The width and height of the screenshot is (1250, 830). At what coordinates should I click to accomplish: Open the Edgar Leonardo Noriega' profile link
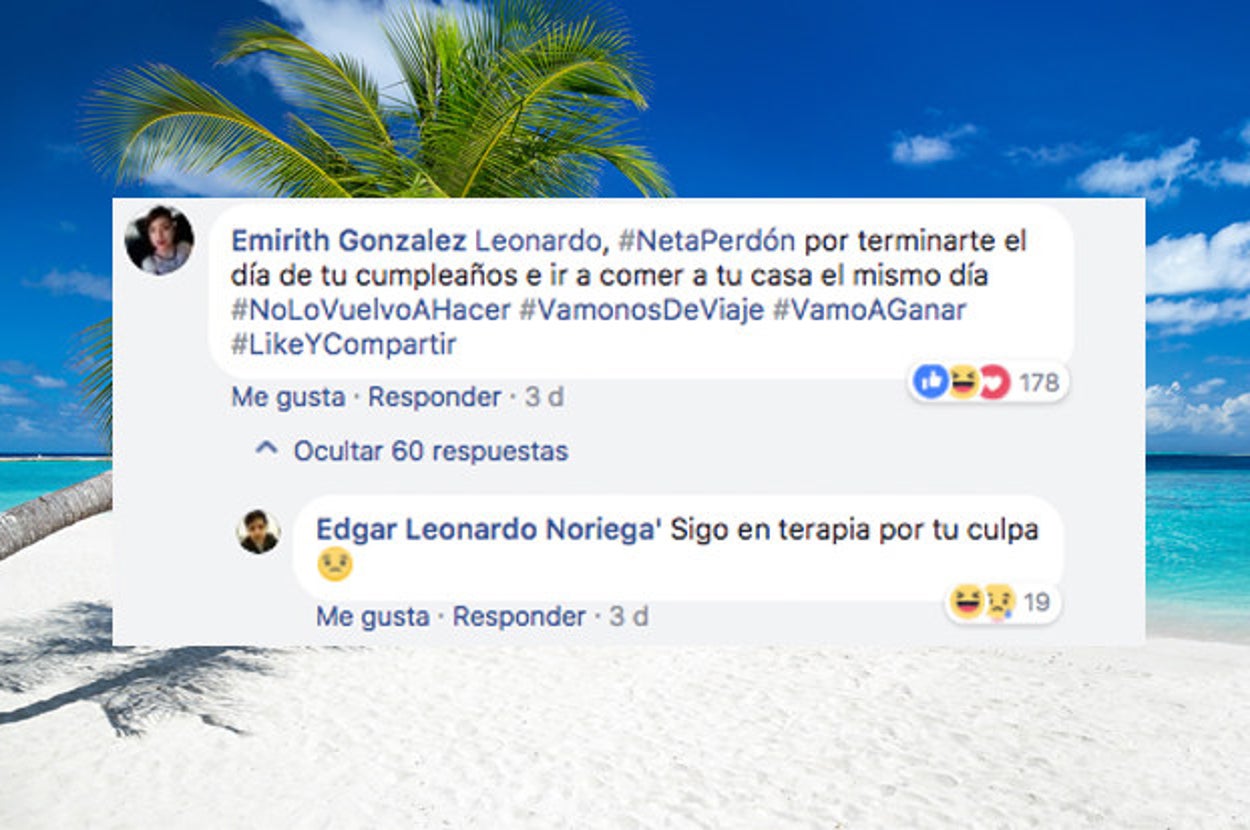pos(489,530)
